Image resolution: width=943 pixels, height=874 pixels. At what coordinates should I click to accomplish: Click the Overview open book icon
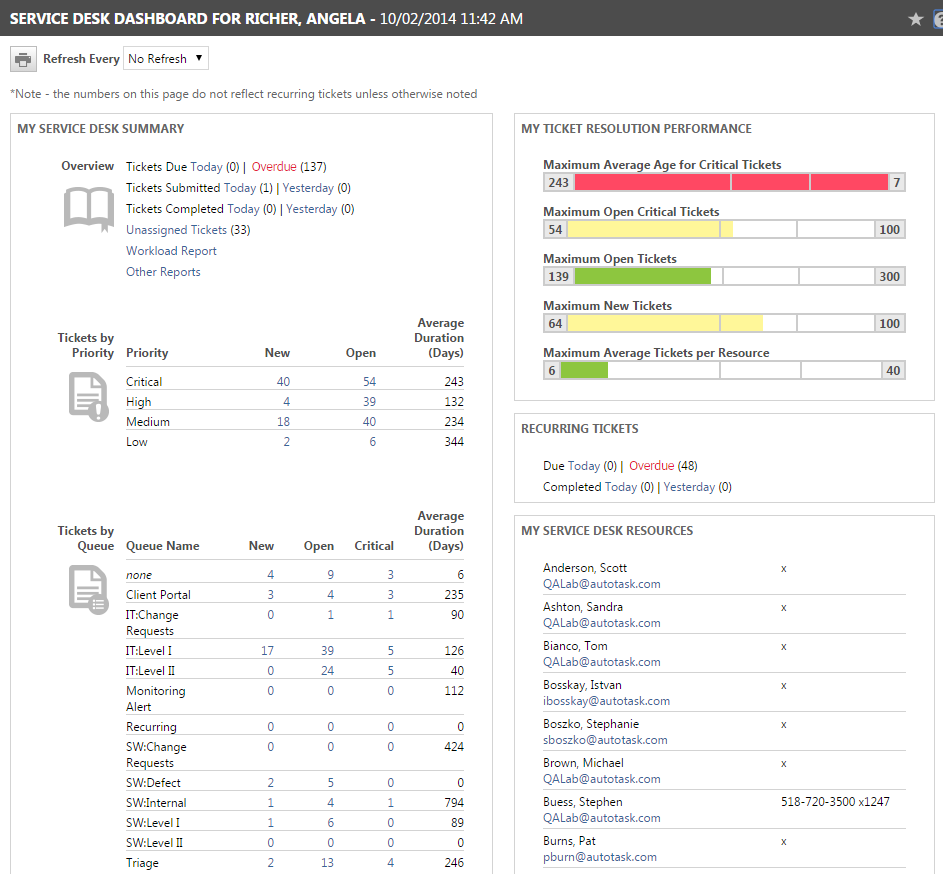pyautogui.click(x=88, y=209)
